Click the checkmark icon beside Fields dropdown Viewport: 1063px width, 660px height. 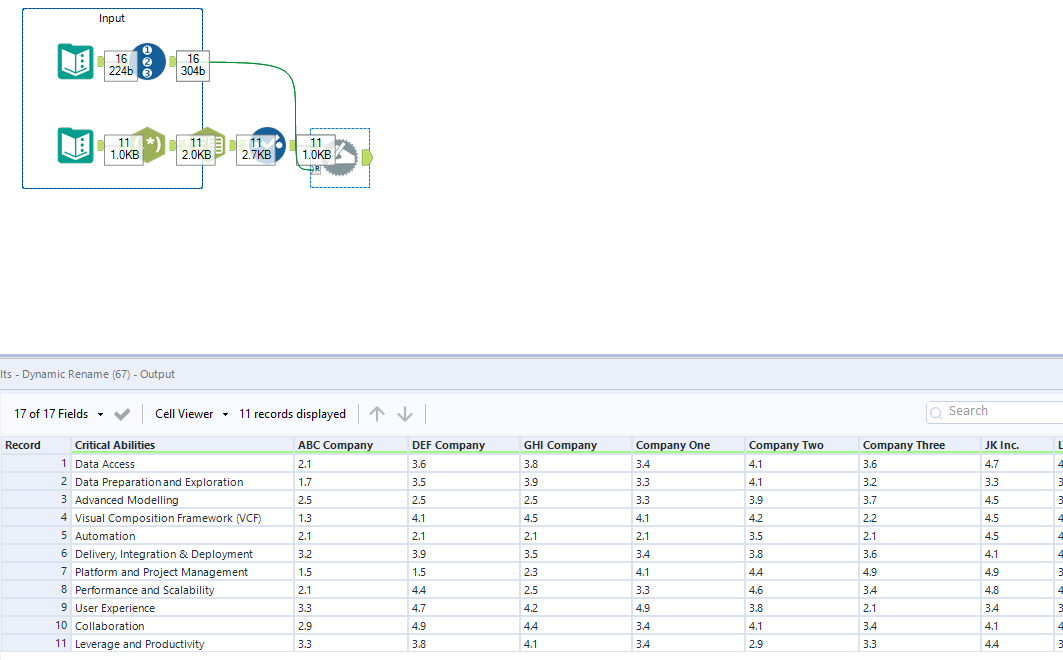pos(123,413)
